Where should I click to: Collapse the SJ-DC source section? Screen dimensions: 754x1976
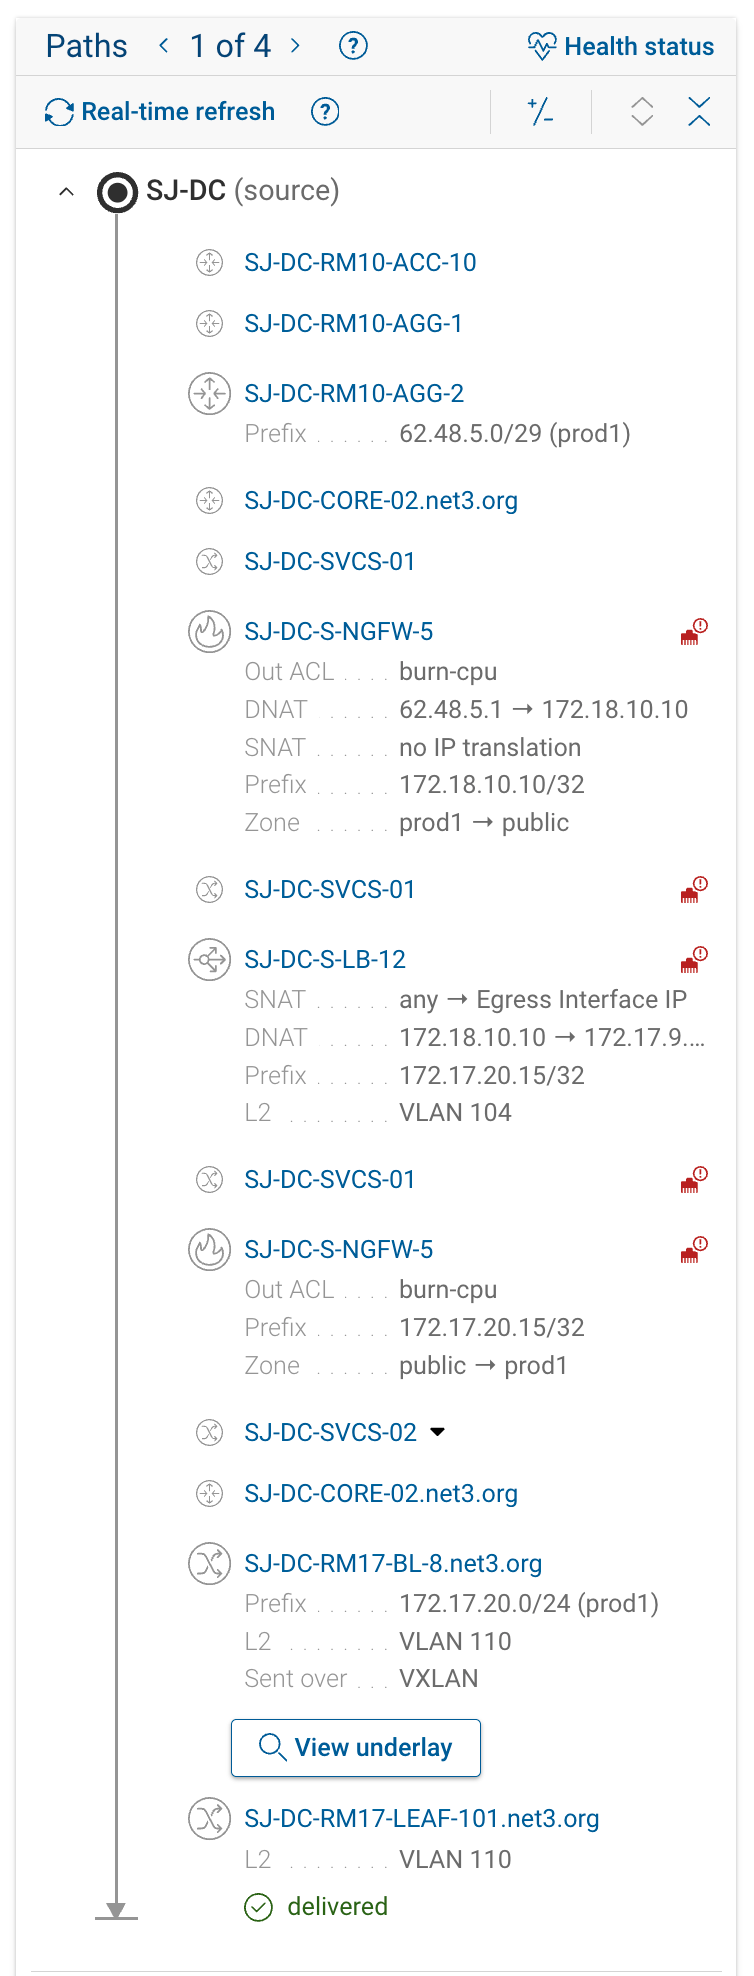coord(66,191)
